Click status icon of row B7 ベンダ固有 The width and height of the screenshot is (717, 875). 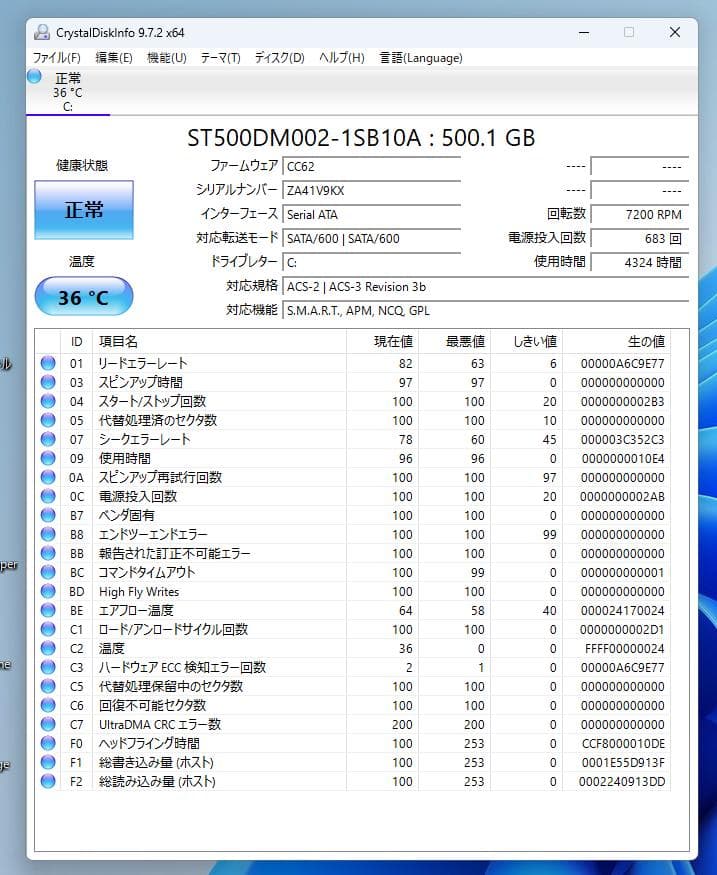click(48, 515)
